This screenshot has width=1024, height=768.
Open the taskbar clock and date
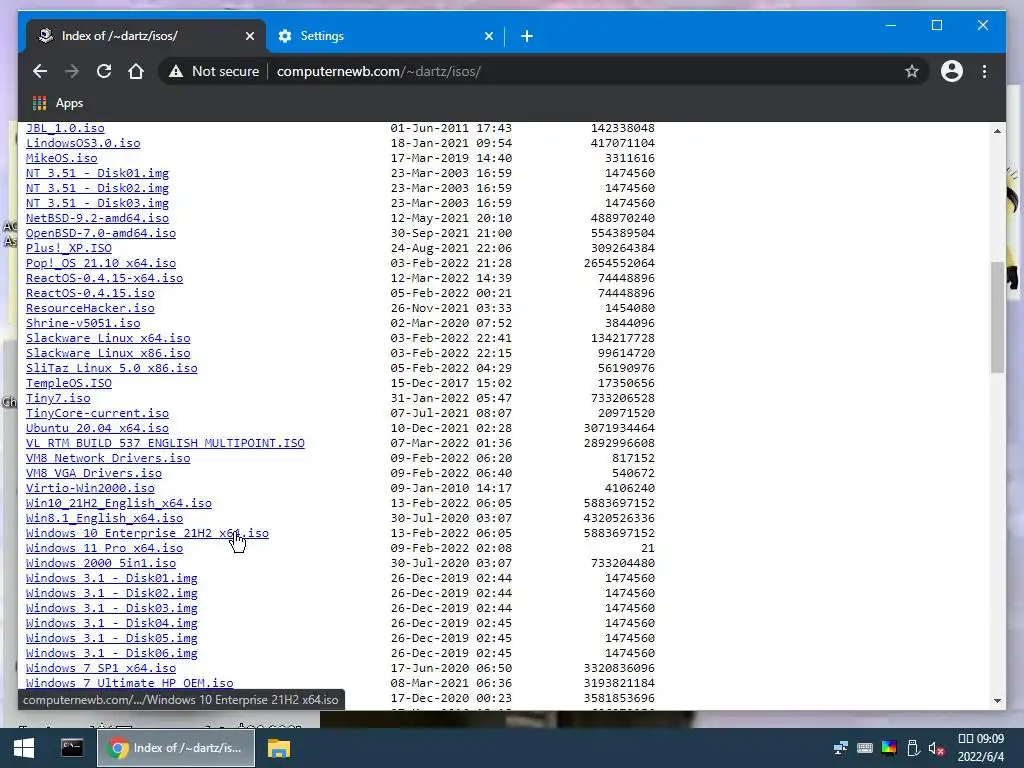coord(981,748)
